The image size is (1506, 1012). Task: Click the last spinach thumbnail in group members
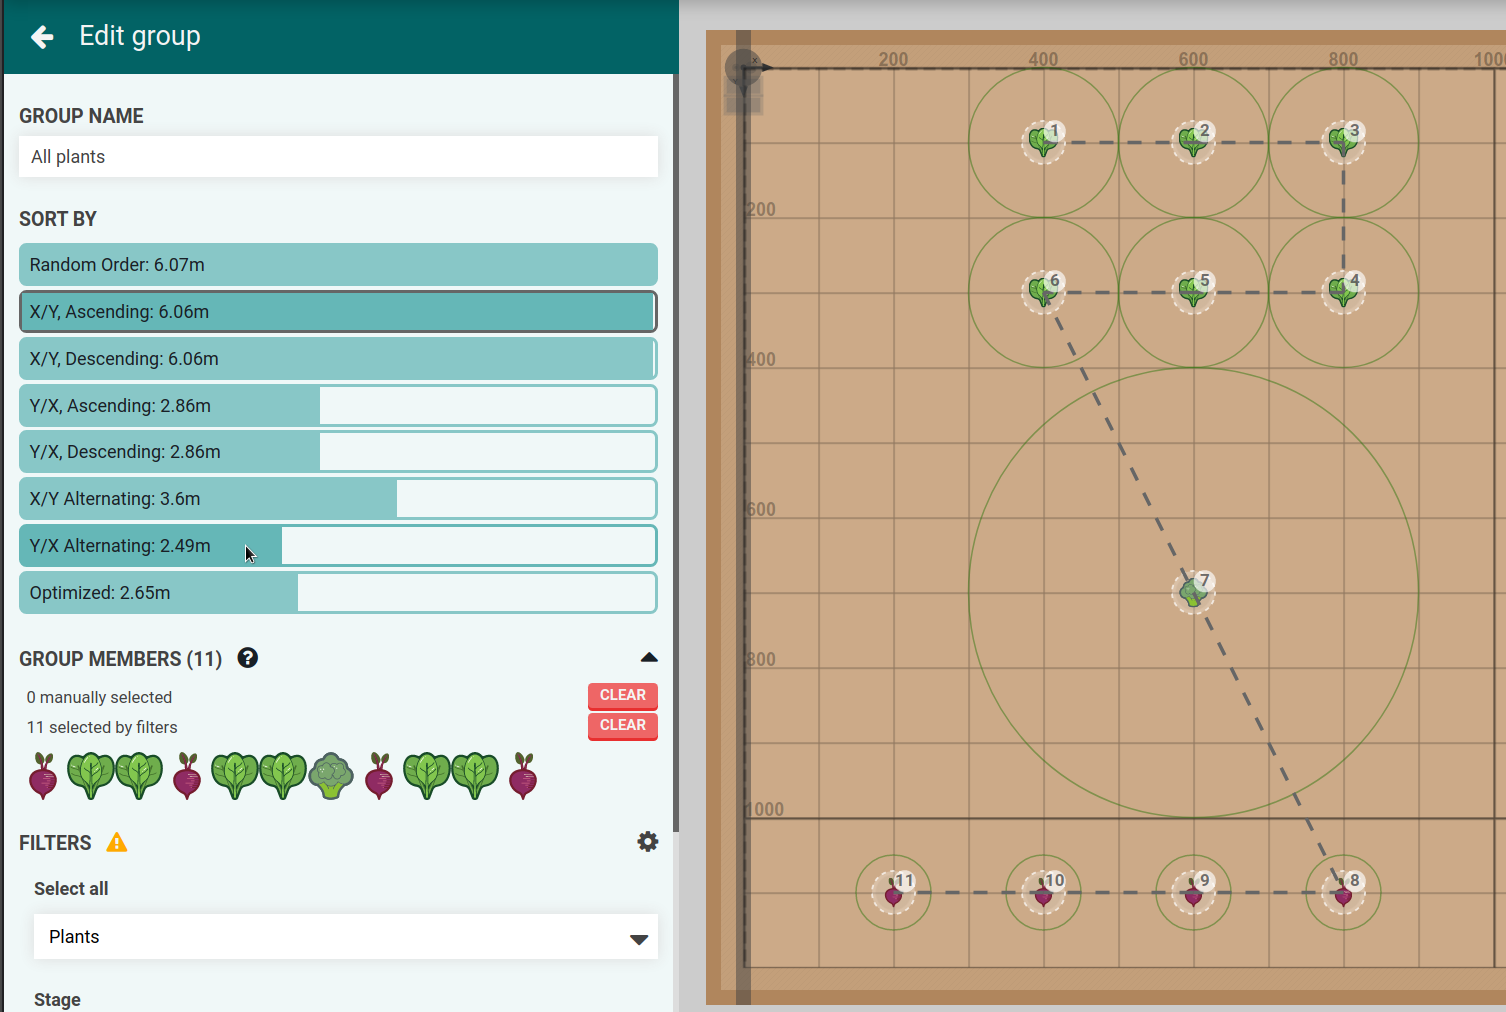tap(475, 776)
